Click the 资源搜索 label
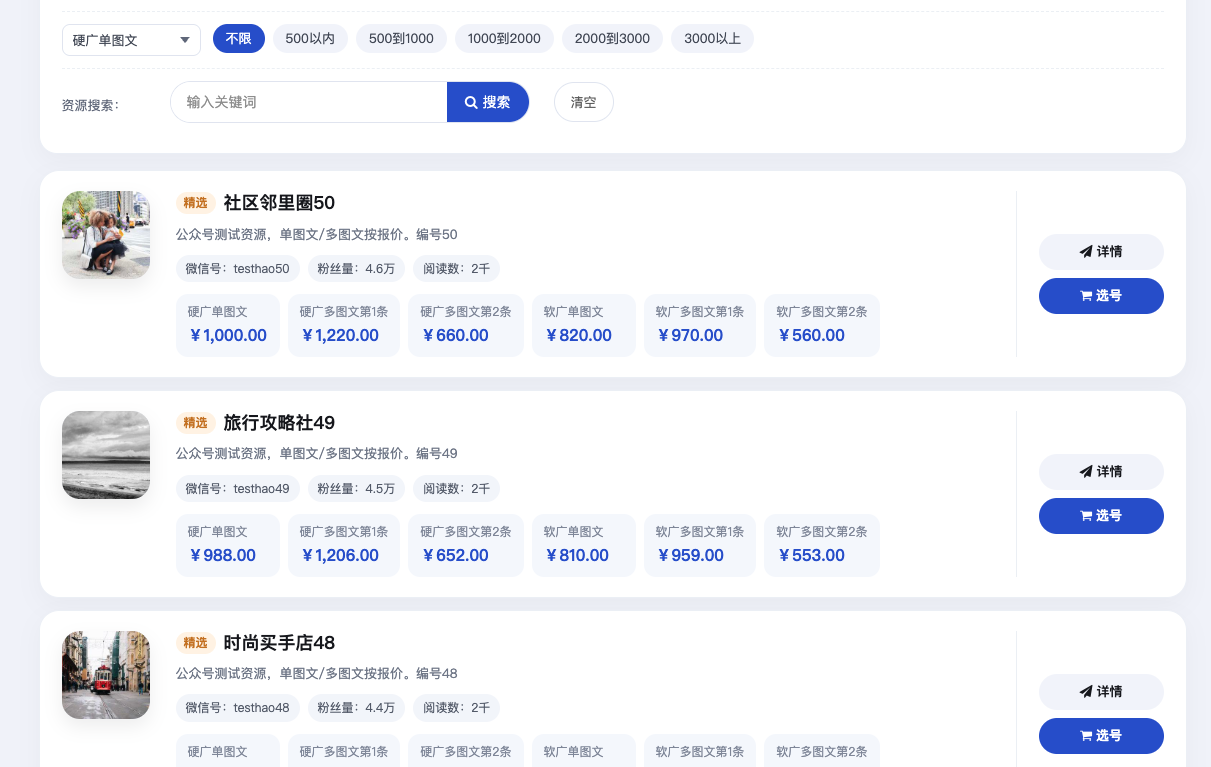Viewport: 1211px width, 767px height. tap(90, 104)
